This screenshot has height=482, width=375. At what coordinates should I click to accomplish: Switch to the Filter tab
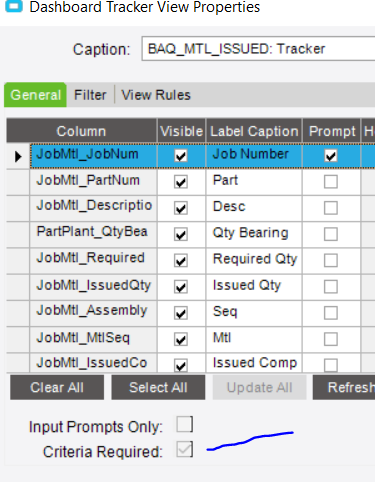(90, 95)
